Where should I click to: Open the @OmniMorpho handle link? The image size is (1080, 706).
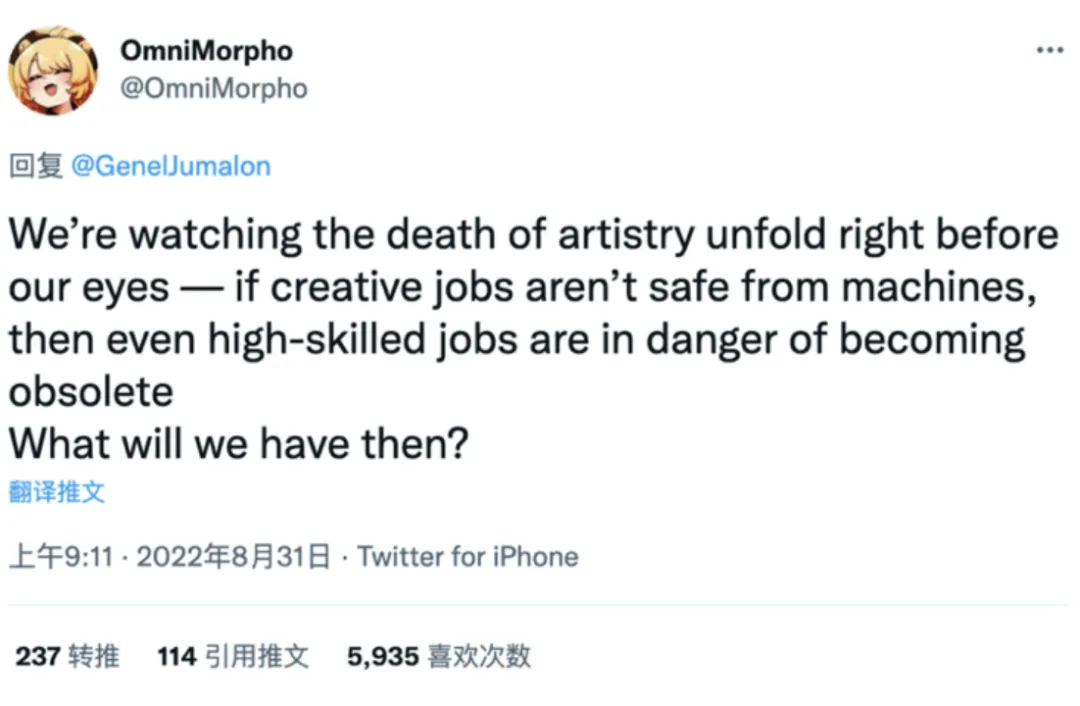point(214,88)
